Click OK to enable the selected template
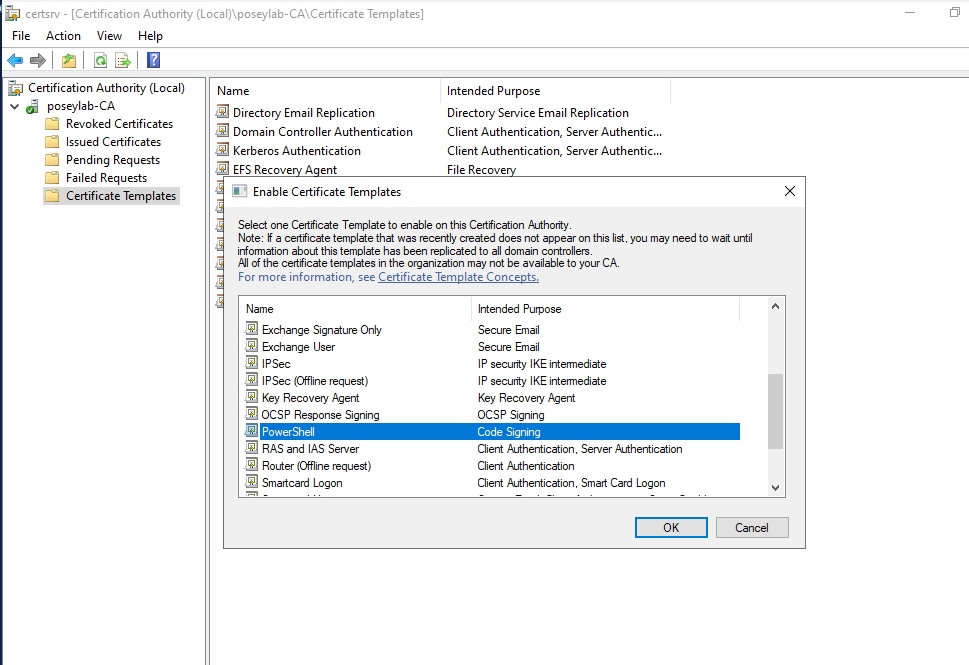 (x=670, y=527)
